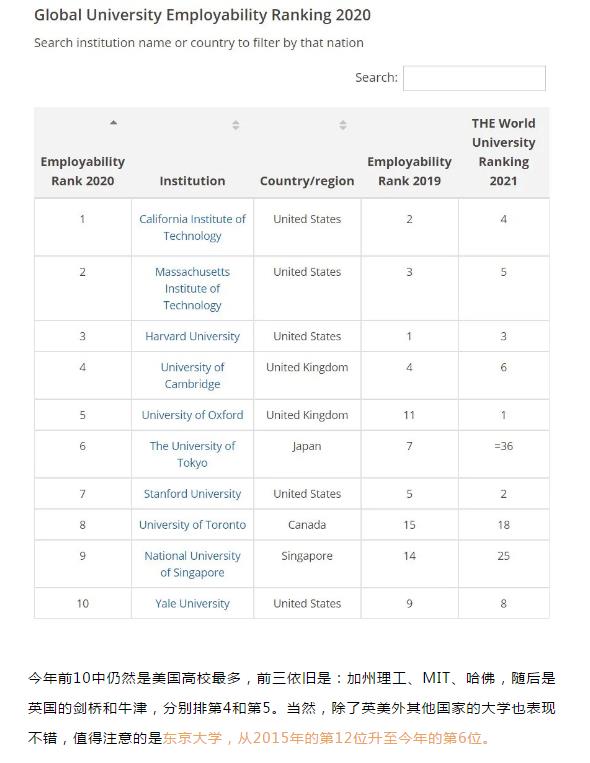590x763 pixels.
Task: Open Massachusetts Institute of Technology link
Action: [192, 289]
